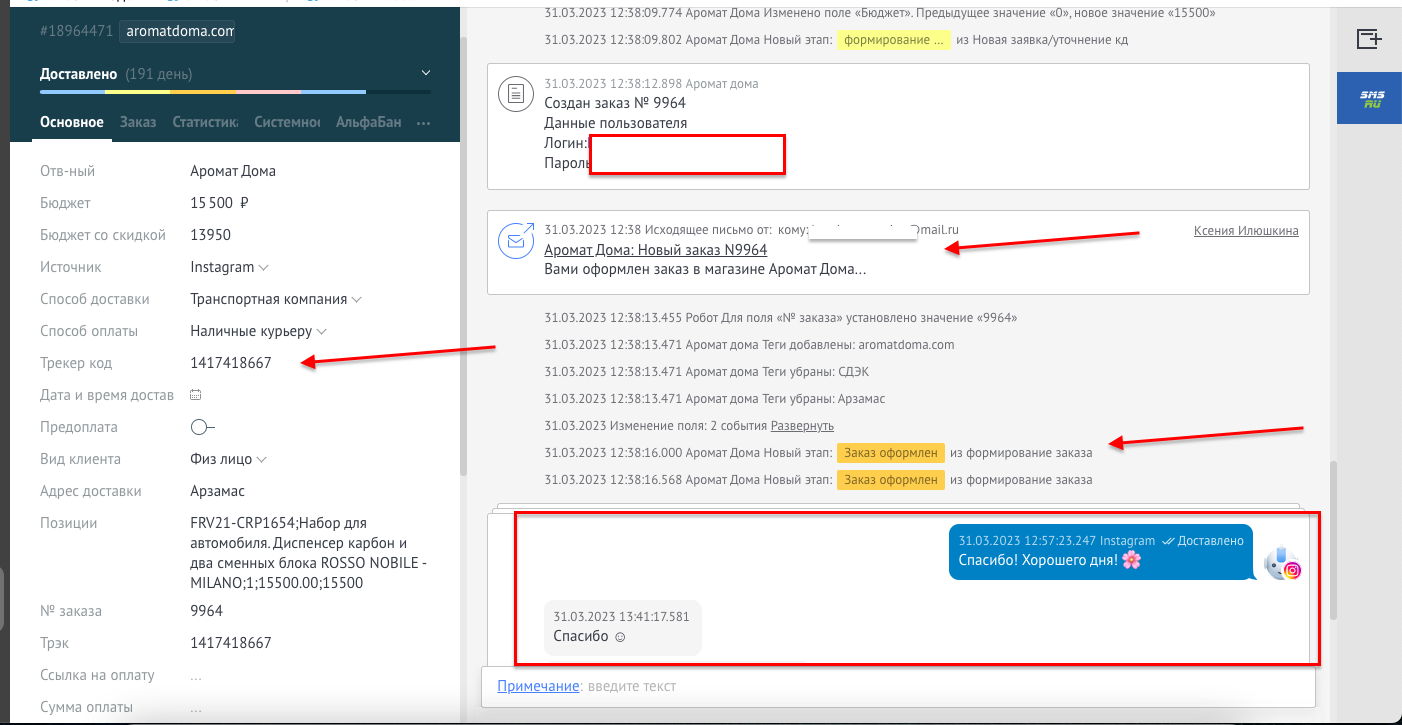
Task: Switch to the Заказ tab
Action: [x=138, y=122]
